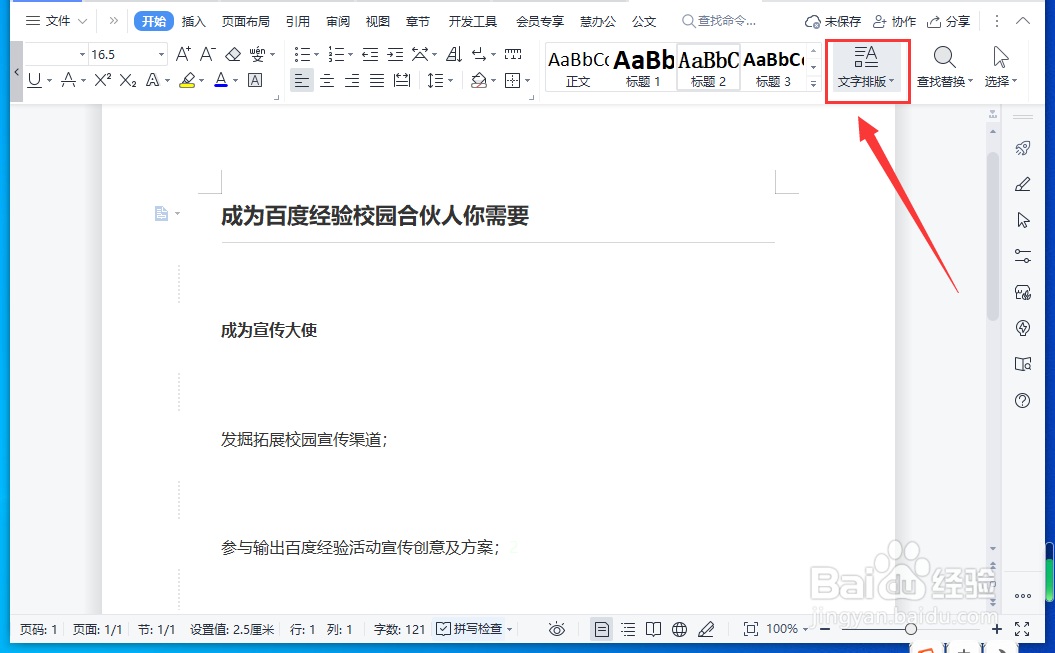Open the shading fill dropdown arrow
Viewport: 1055px width, 653px height.
pyautogui.click(x=493, y=81)
